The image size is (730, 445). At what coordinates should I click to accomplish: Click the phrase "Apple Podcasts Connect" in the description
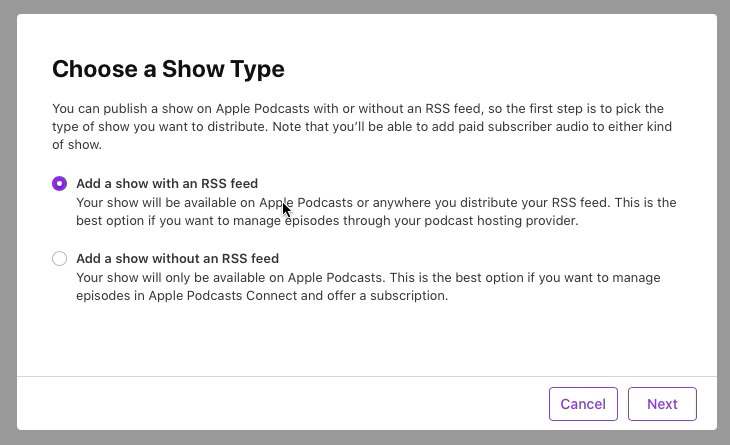point(223,296)
